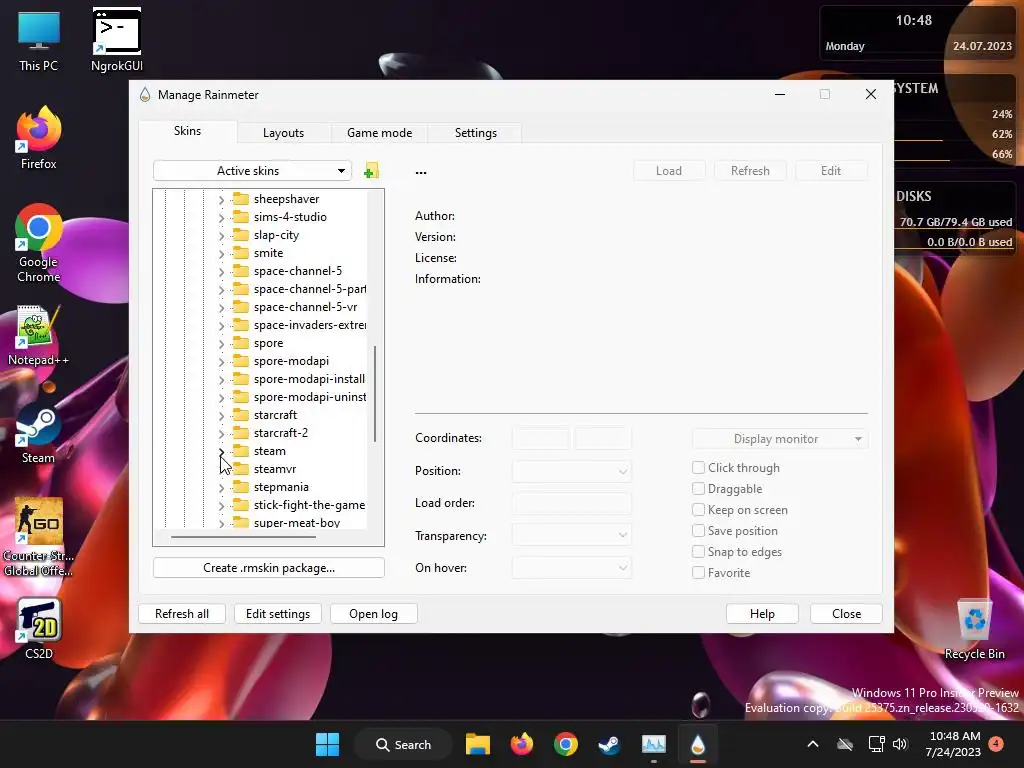Click the network display tray icon
This screenshot has height=768, width=1024.
876,744
